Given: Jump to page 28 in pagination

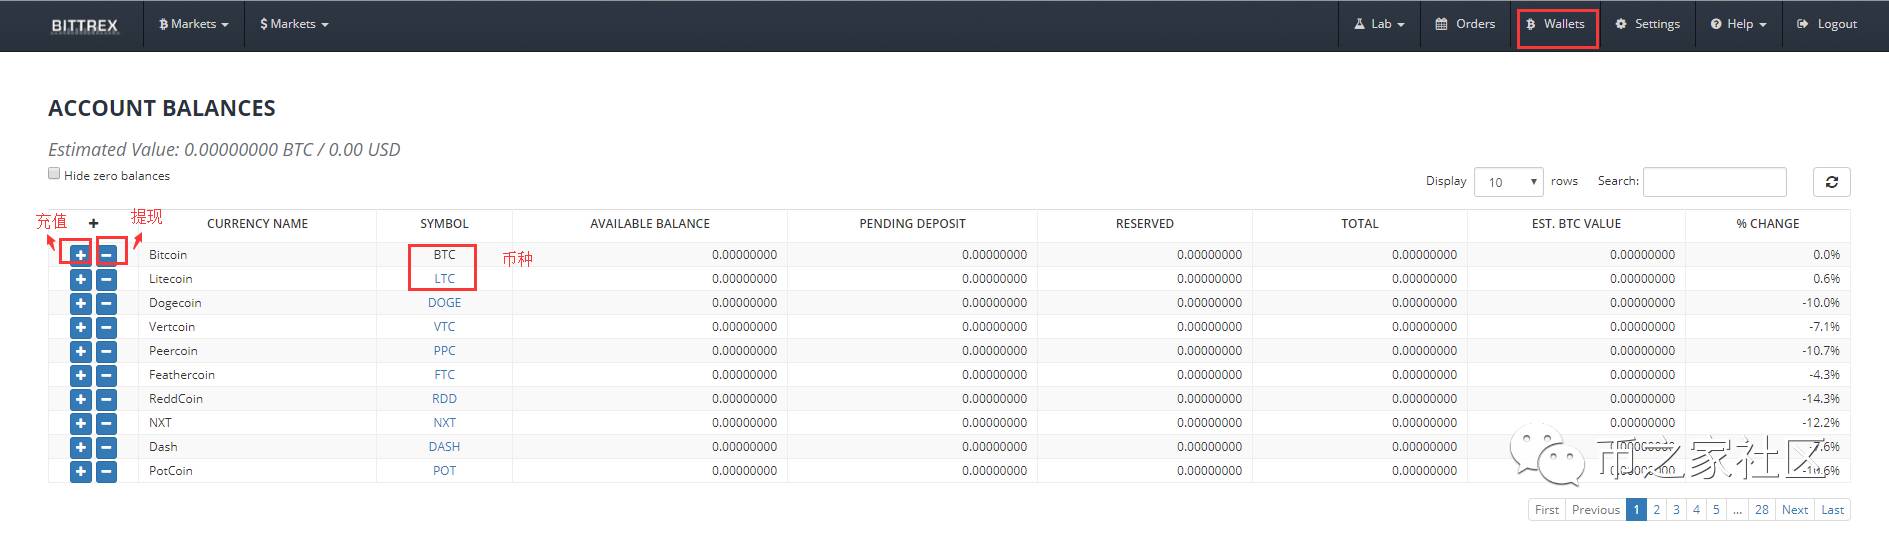Looking at the screenshot, I should tap(1761, 510).
